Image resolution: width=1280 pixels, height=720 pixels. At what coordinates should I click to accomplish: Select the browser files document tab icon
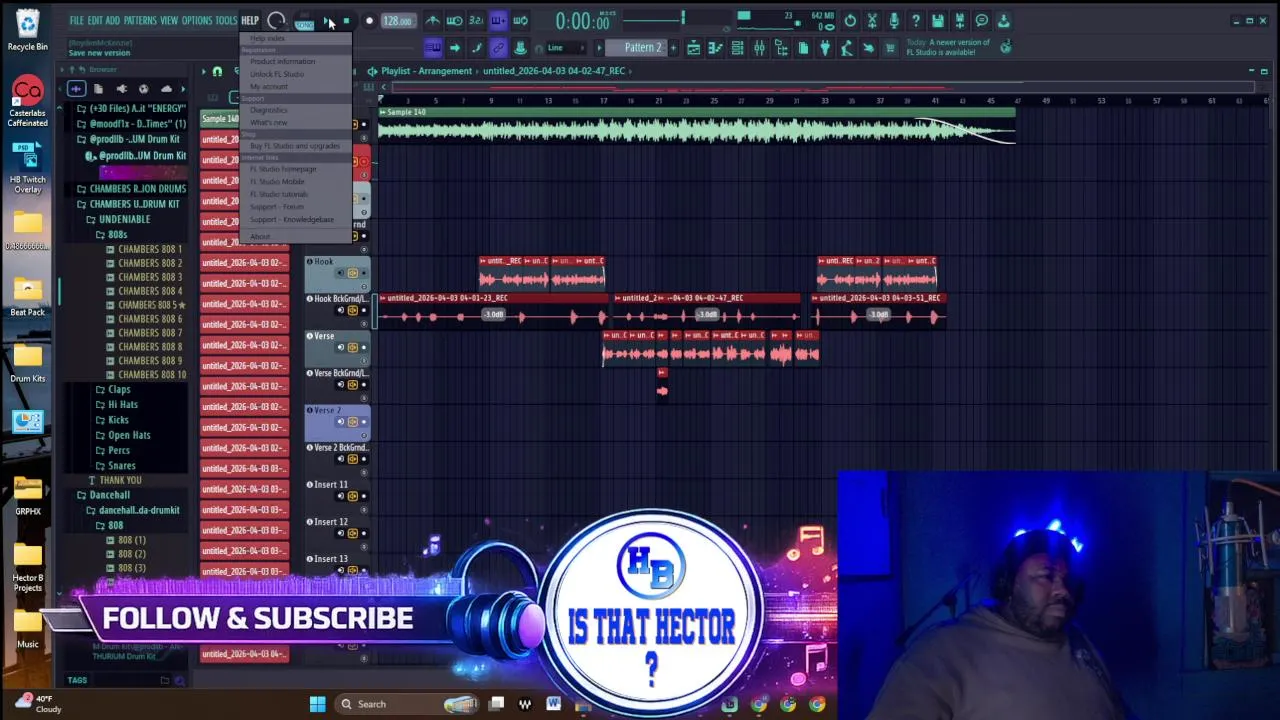[98, 89]
